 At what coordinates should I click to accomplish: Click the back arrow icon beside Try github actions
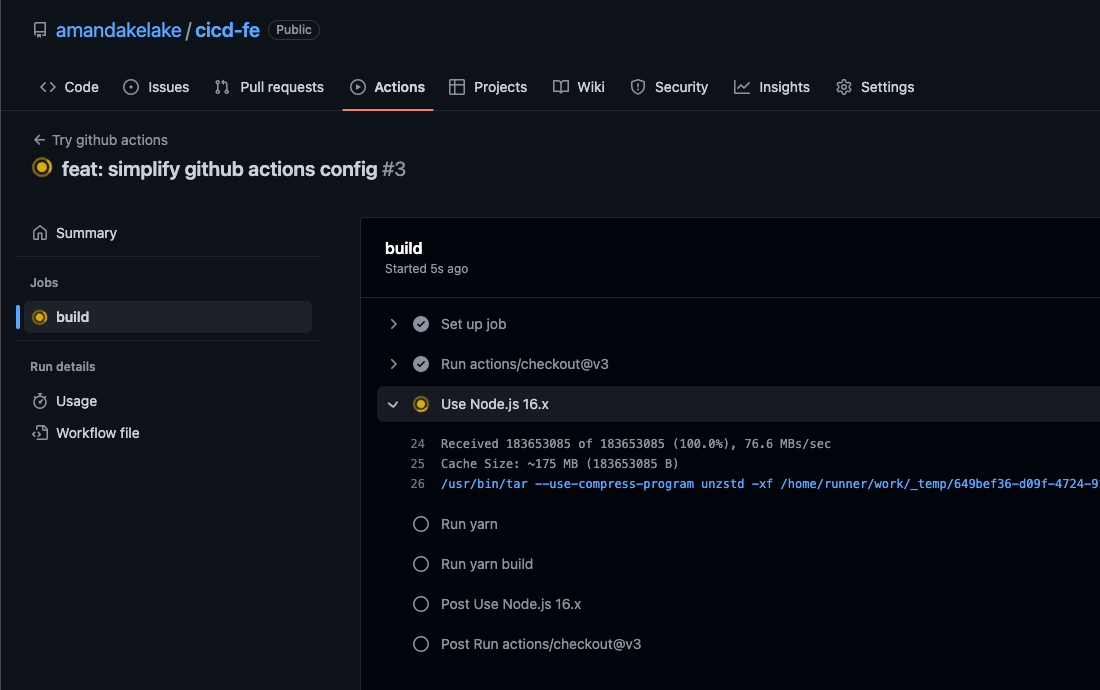pyautogui.click(x=39, y=140)
